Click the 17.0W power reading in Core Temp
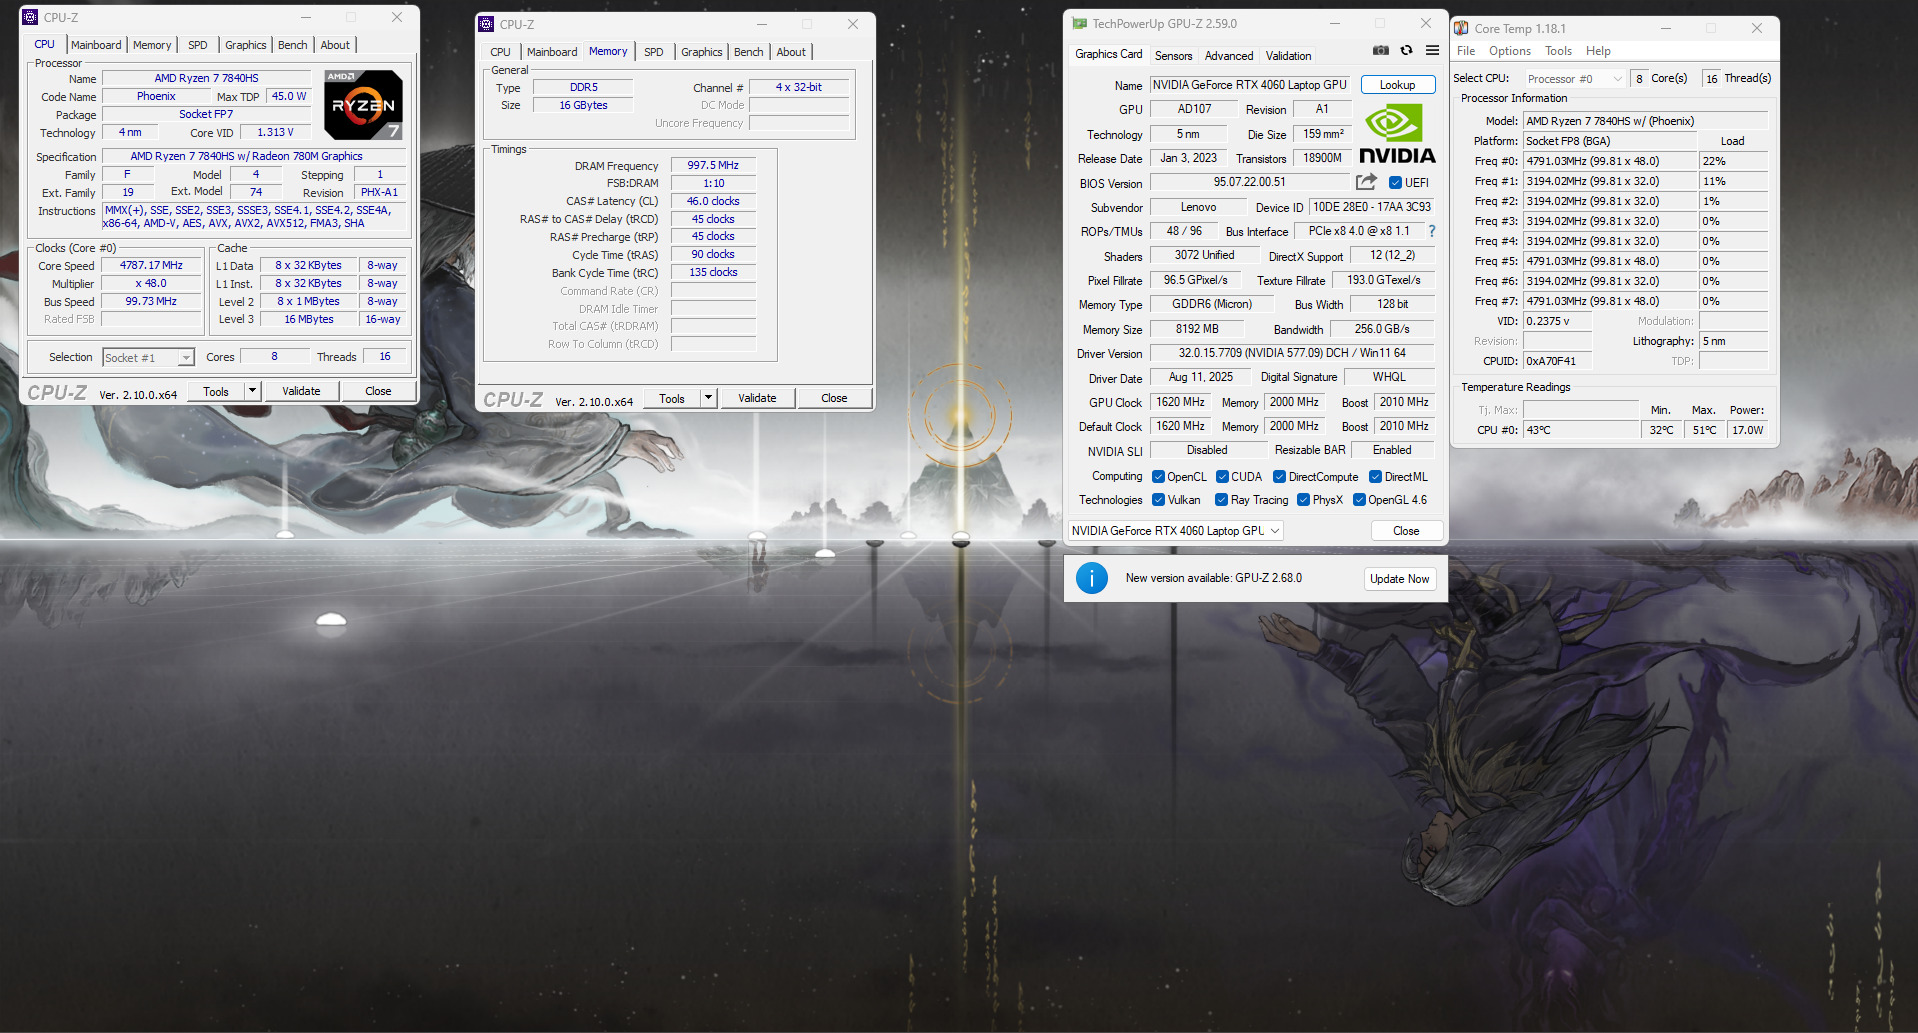Viewport: 1918px width, 1033px height. point(1748,430)
